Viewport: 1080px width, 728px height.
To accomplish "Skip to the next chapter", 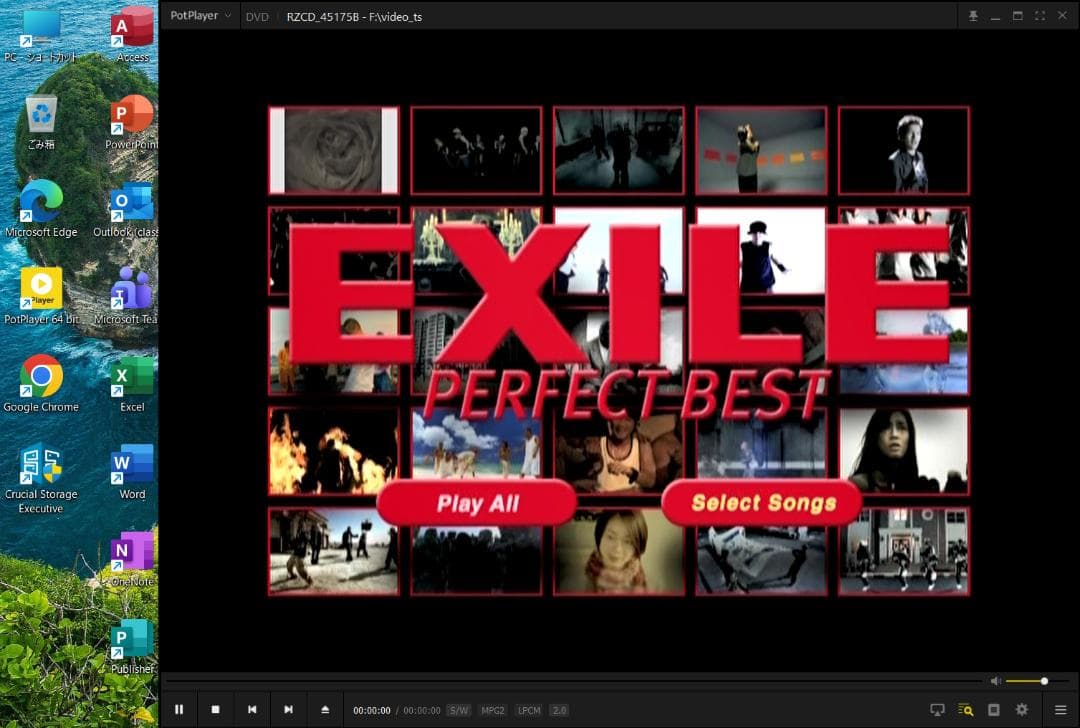I will [x=288, y=709].
